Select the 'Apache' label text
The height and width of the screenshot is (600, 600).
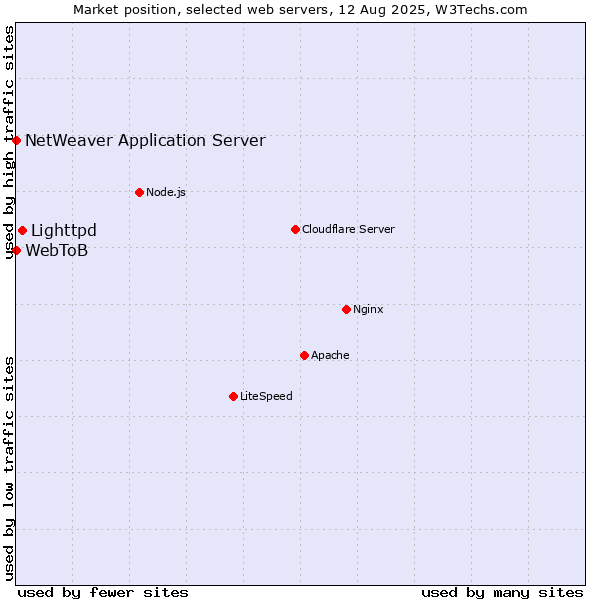(x=330, y=355)
